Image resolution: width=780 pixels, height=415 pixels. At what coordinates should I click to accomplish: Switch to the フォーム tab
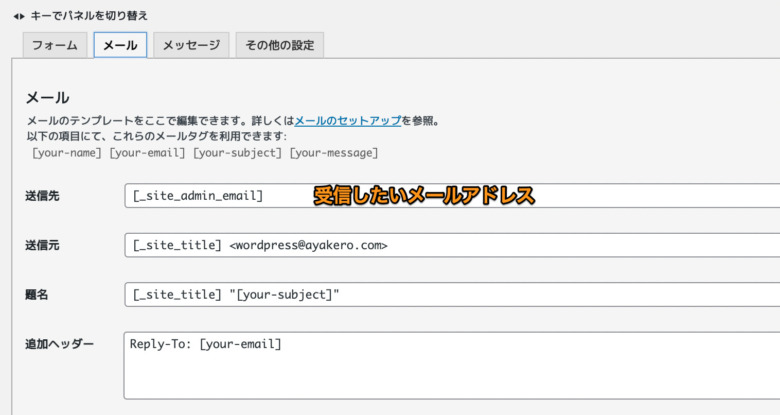(x=55, y=45)
